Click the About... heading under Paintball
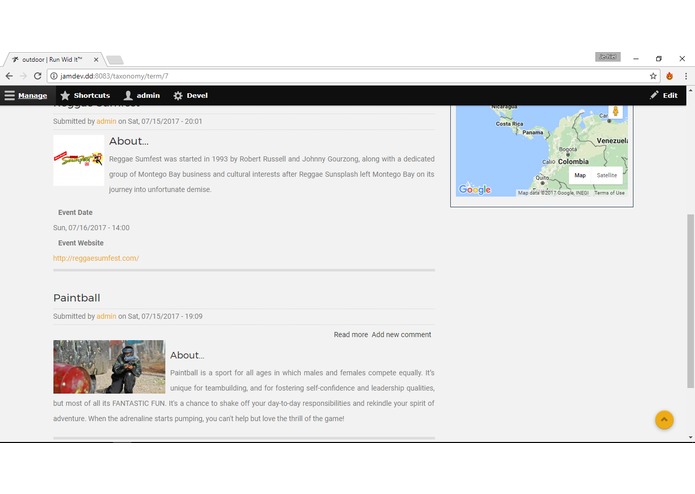The height and width of the screenshot is (494, 695). click(x=187, y=355)
